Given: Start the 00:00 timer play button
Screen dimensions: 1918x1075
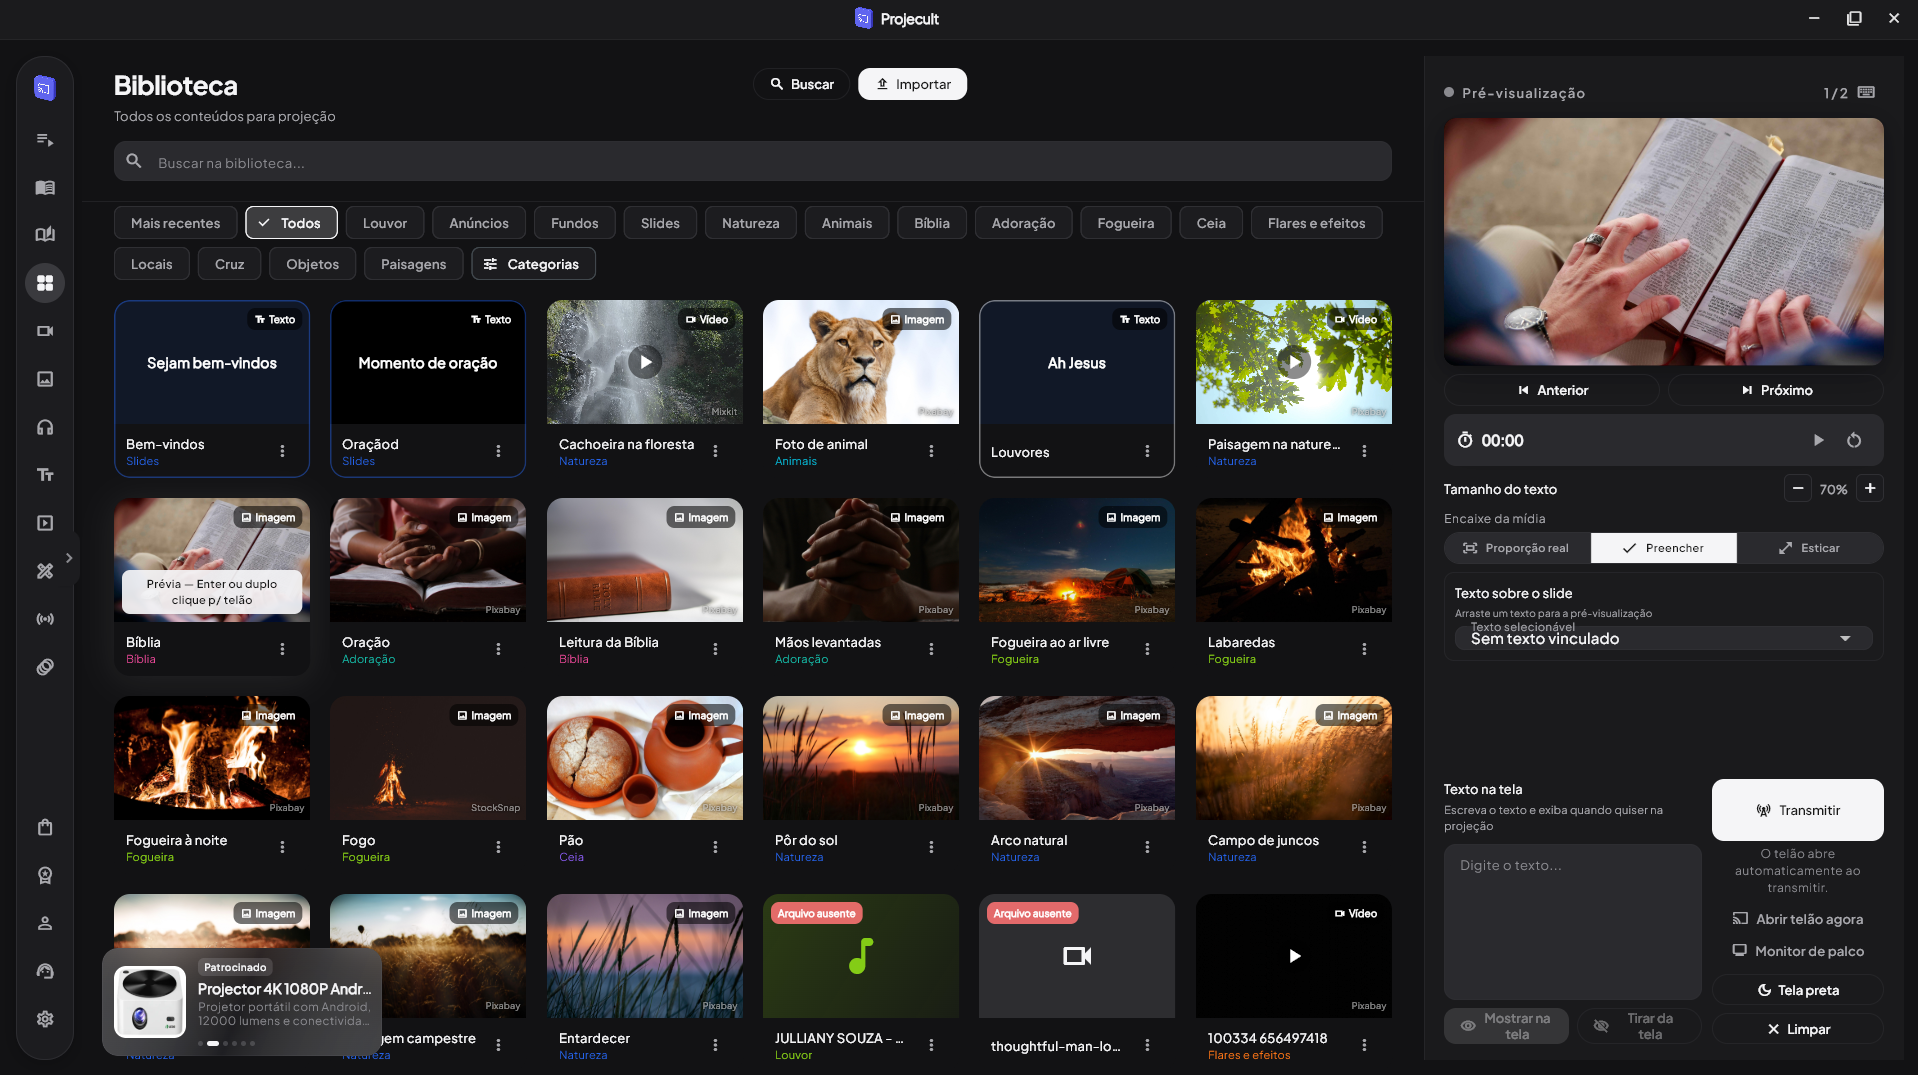Looking at the screenshot, I should point(1818,440).
